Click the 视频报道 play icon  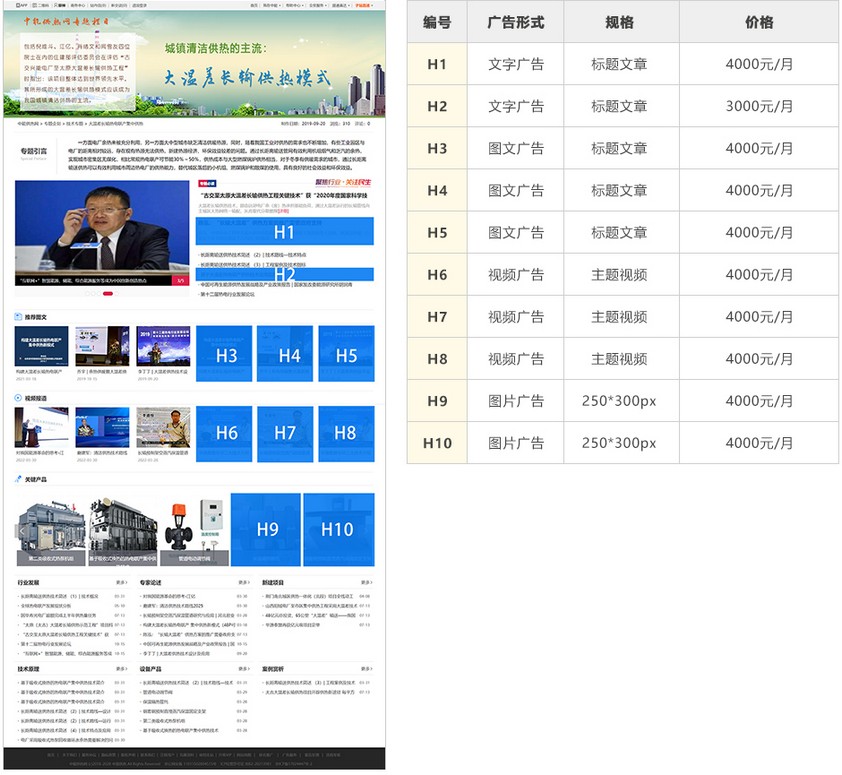[18, 398]
